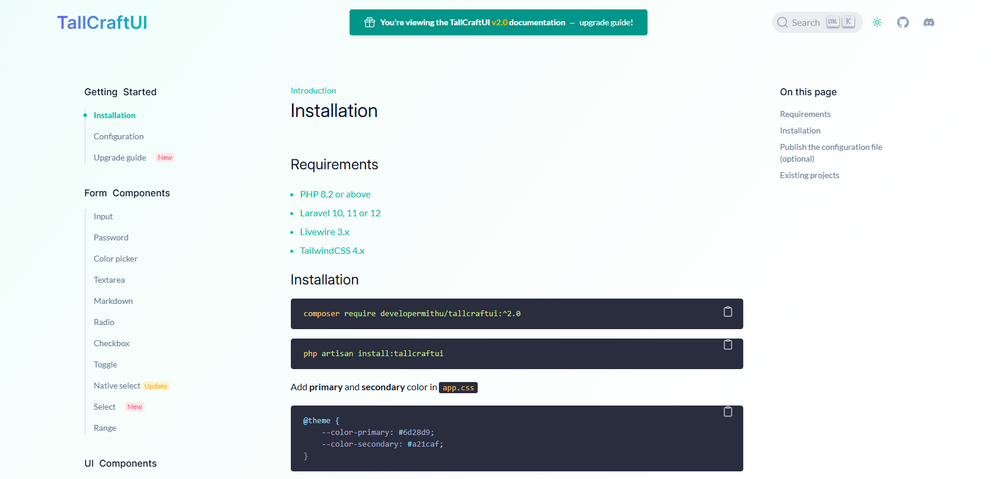Click the GitHub icon in header
The image size is (1000, 479).
pos(903,22)
